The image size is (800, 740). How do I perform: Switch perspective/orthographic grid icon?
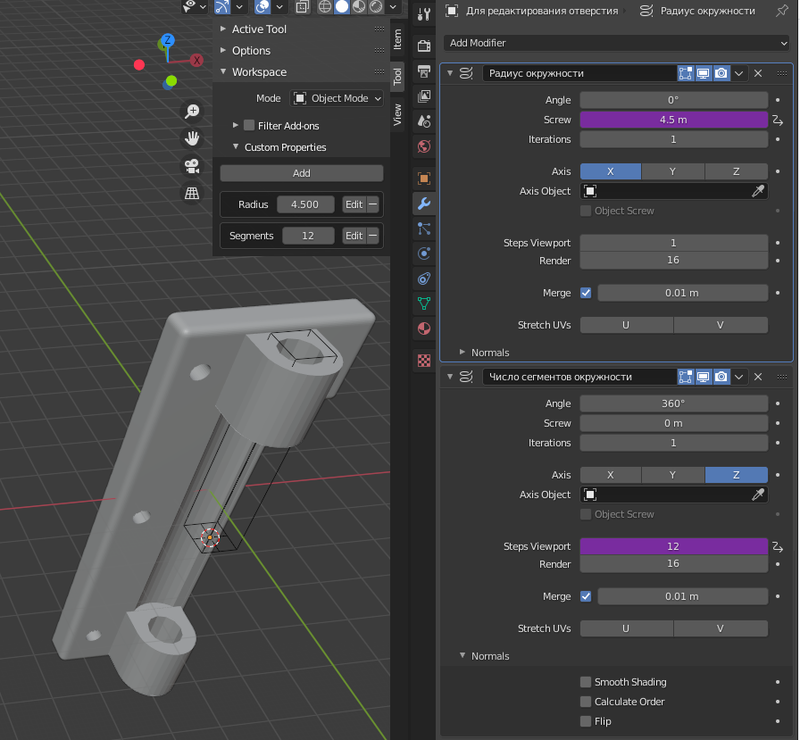point(192,193)
